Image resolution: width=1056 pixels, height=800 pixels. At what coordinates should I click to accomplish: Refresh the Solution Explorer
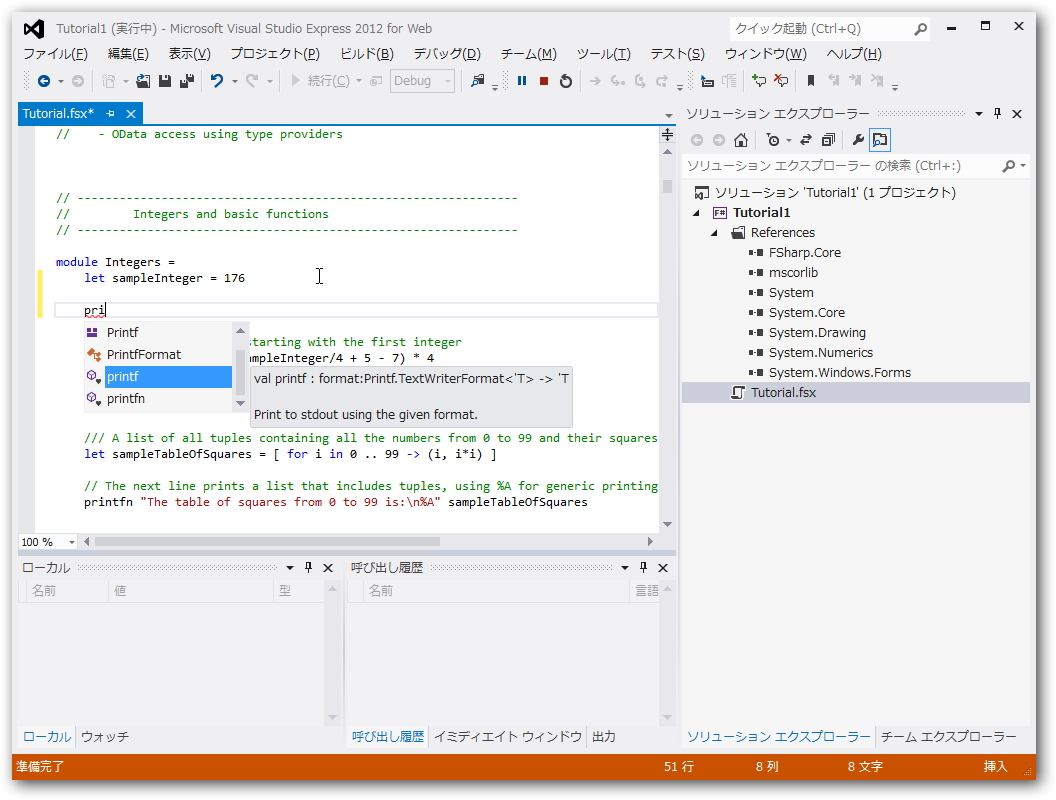click(806, 140)
